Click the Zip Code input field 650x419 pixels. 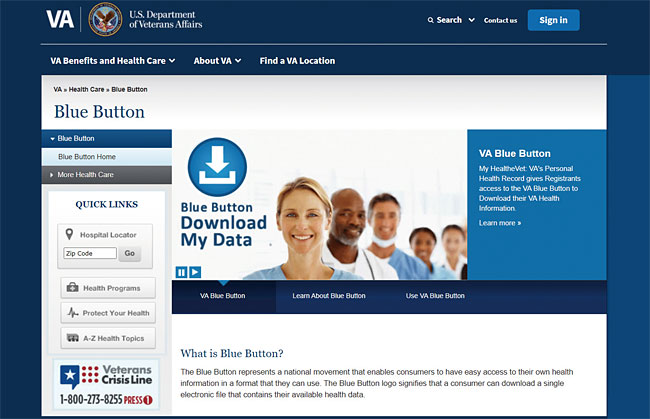pos(90,253)
